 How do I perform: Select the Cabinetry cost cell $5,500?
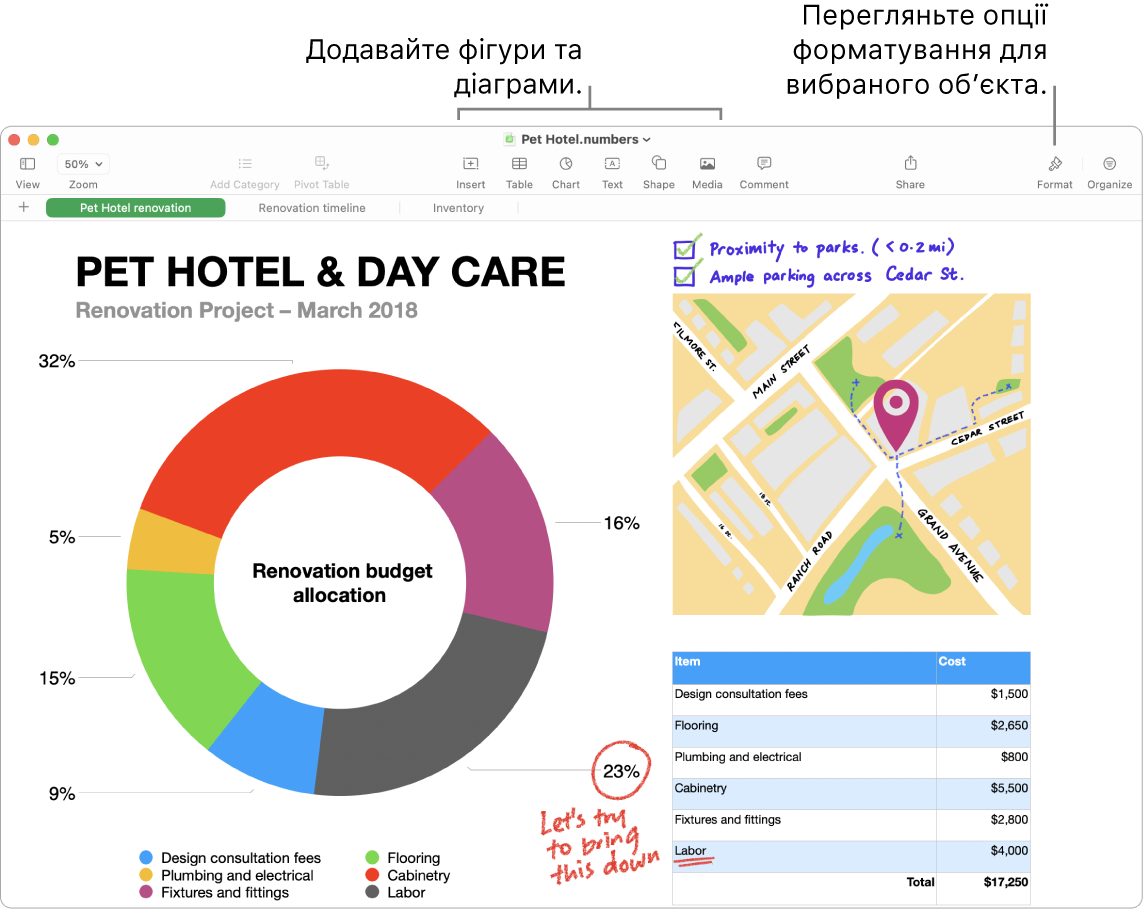[982, 788]
